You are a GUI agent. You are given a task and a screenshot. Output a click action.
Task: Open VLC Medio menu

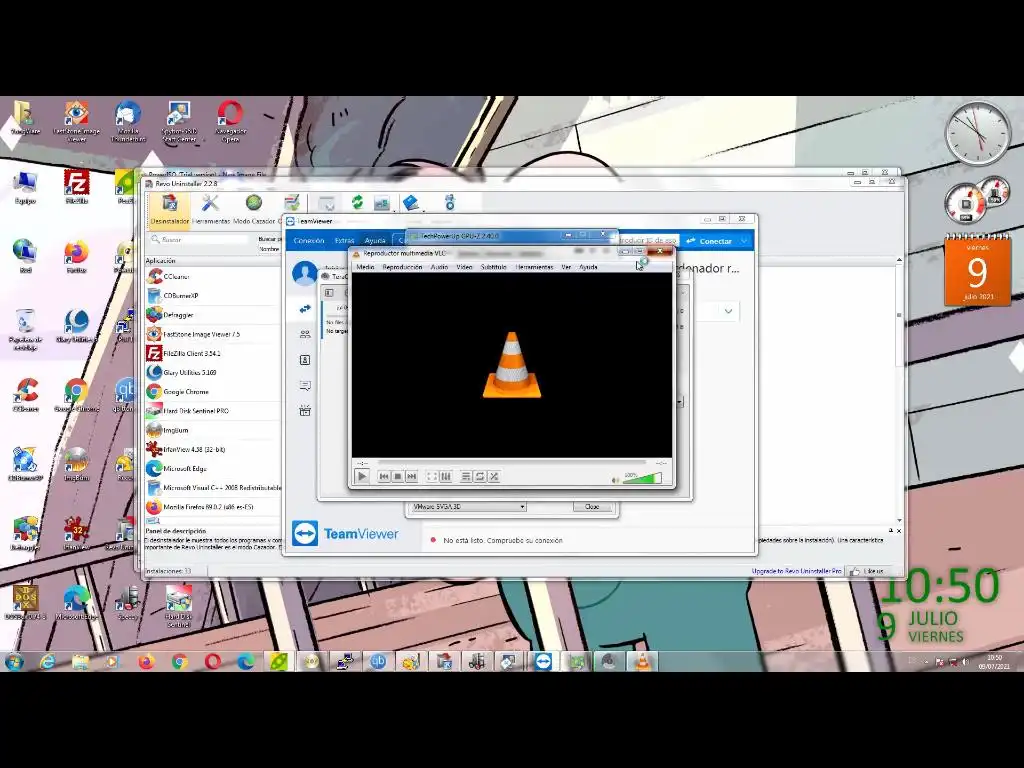pos(365,267)
